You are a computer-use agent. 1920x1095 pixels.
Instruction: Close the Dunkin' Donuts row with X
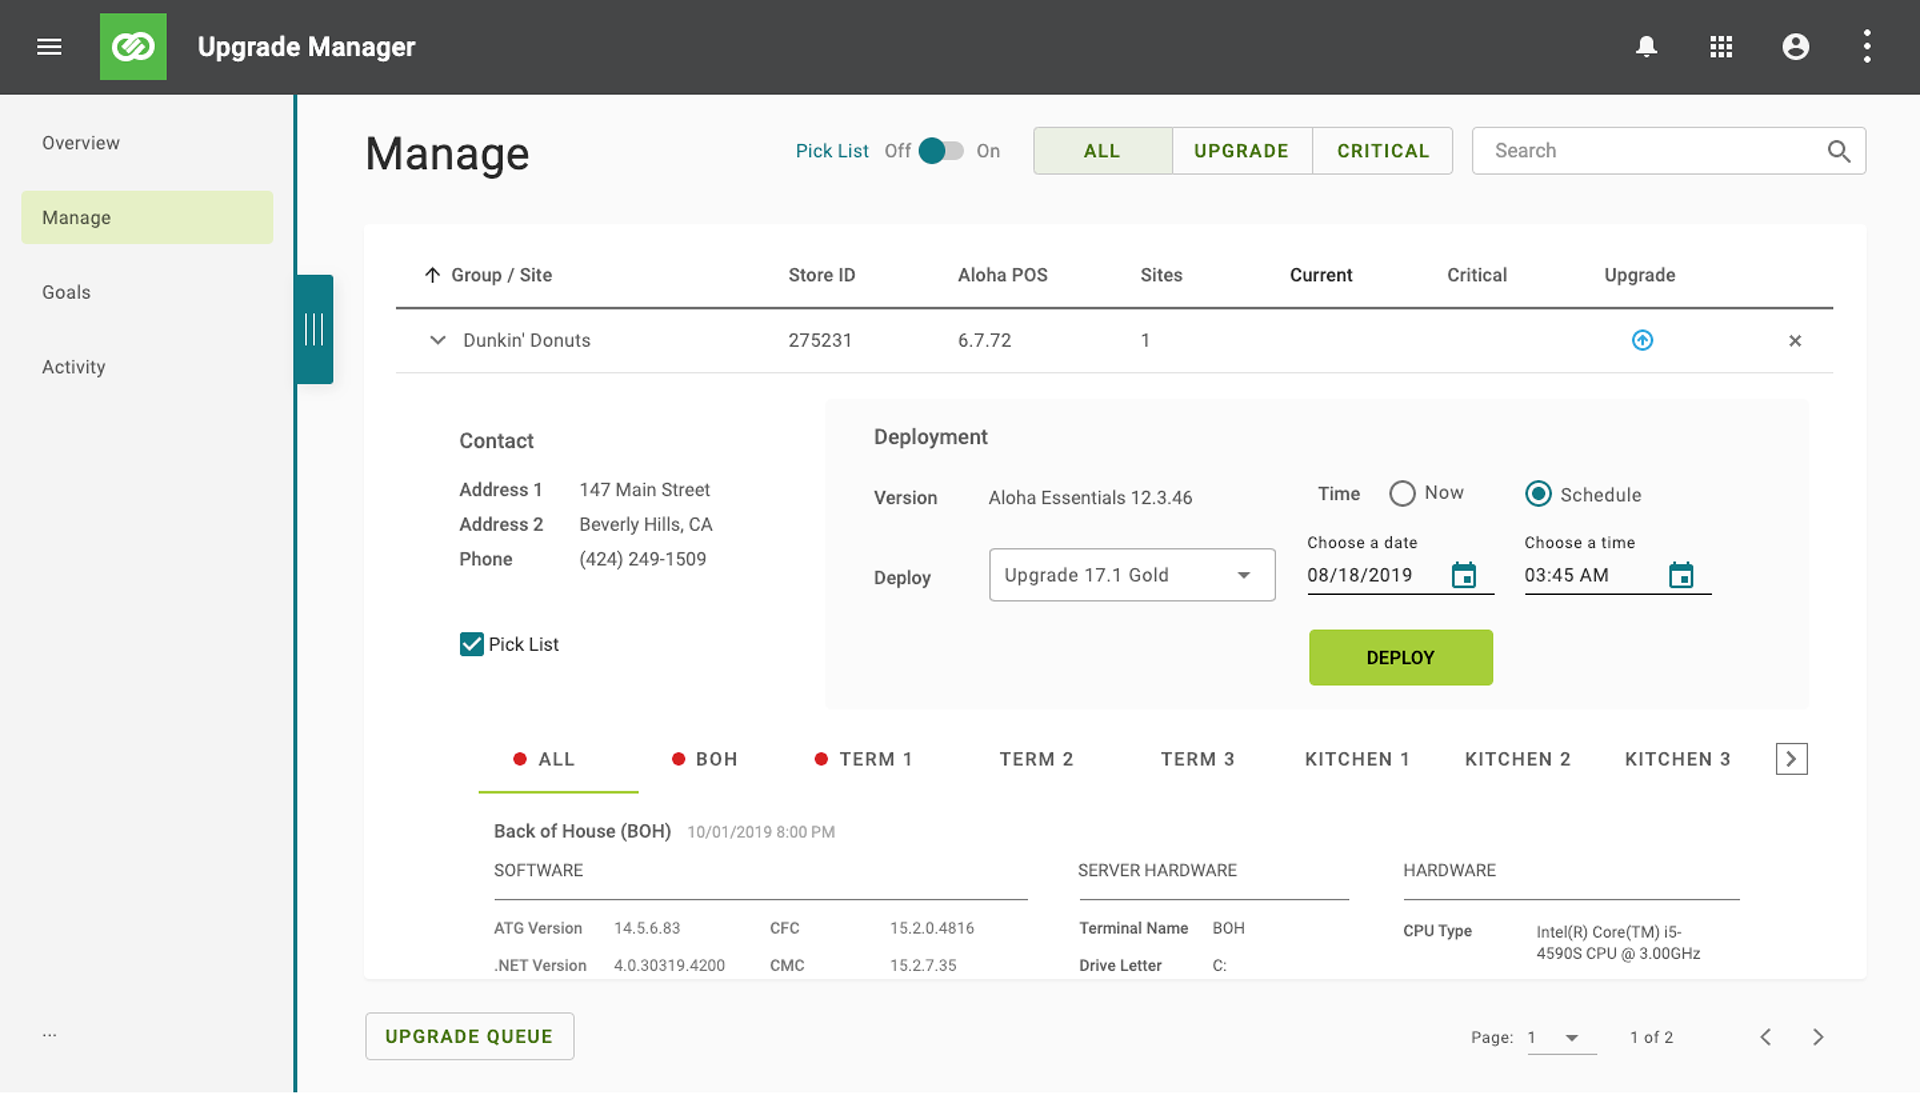[x=1795, y=341]
